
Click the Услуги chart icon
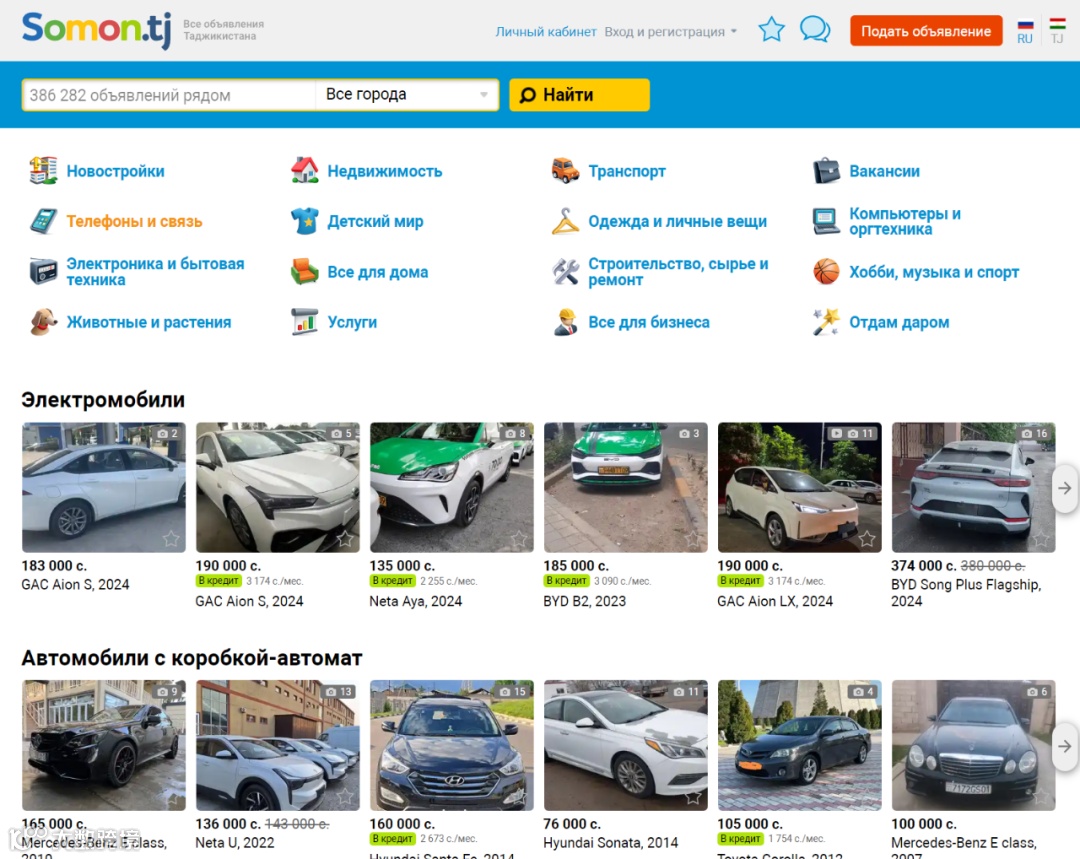click(304, 322)
